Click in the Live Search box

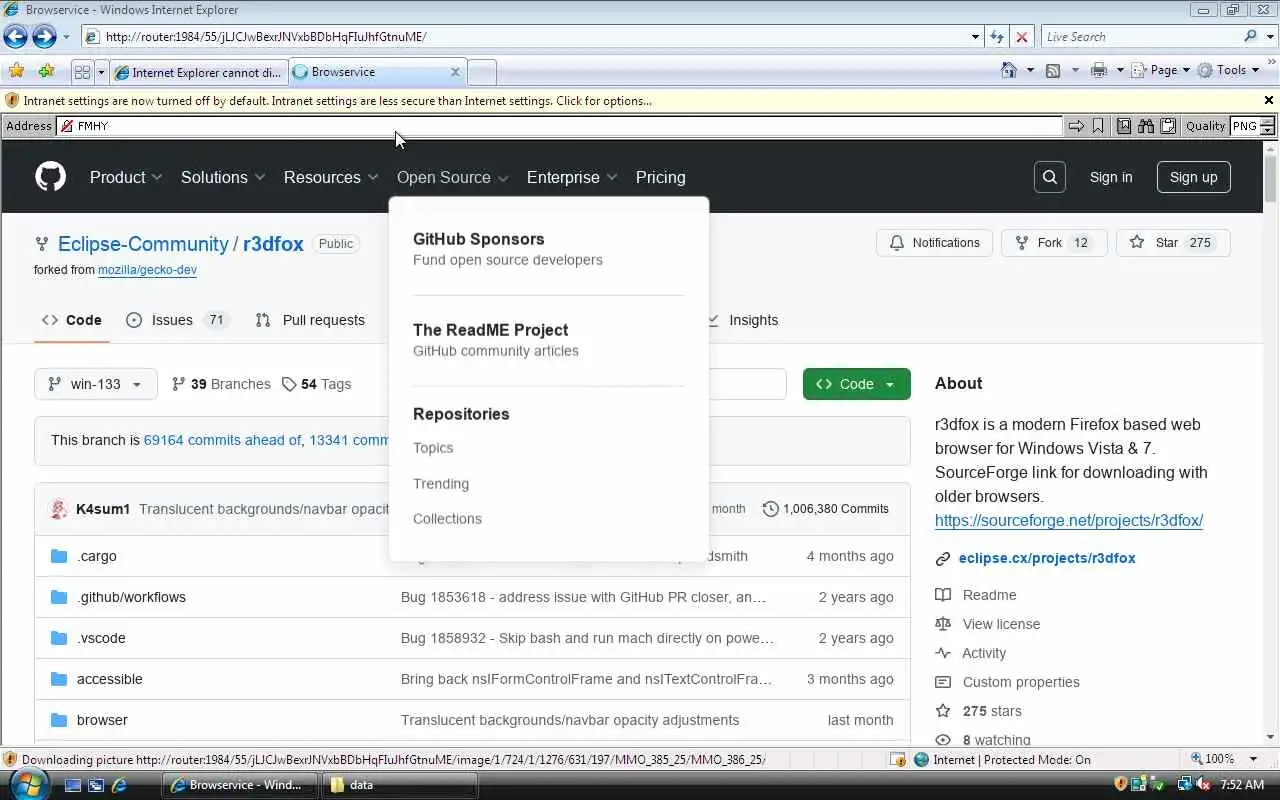(x=1142, y=37)
